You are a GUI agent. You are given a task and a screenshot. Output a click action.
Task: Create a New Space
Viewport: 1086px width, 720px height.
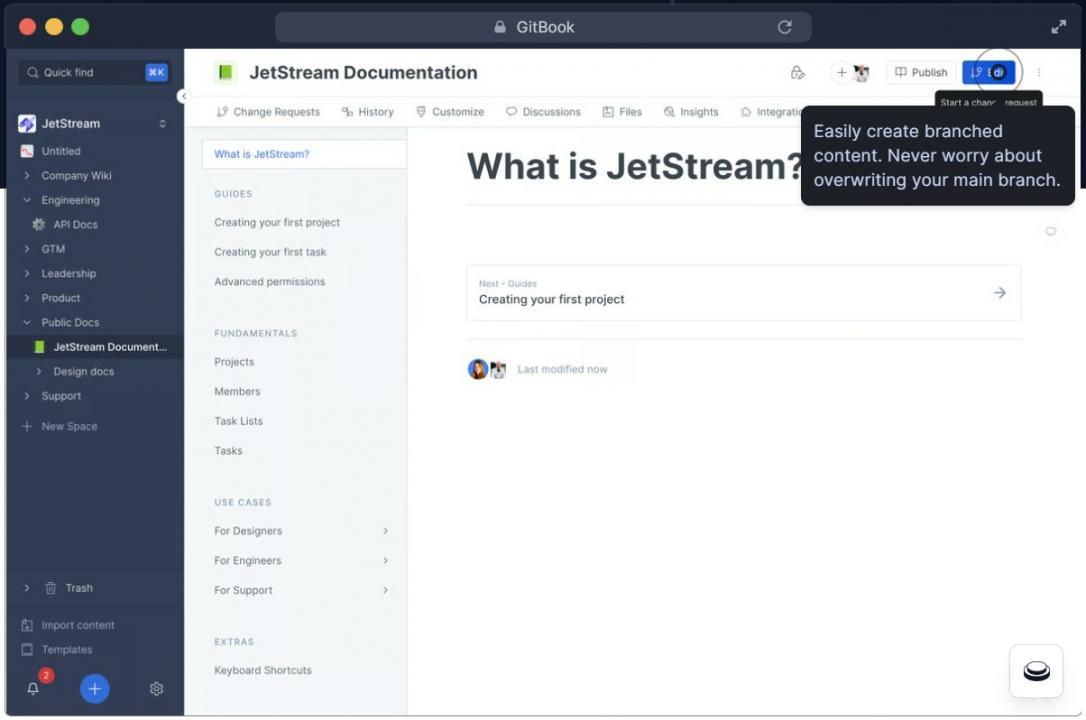[60, 426]
